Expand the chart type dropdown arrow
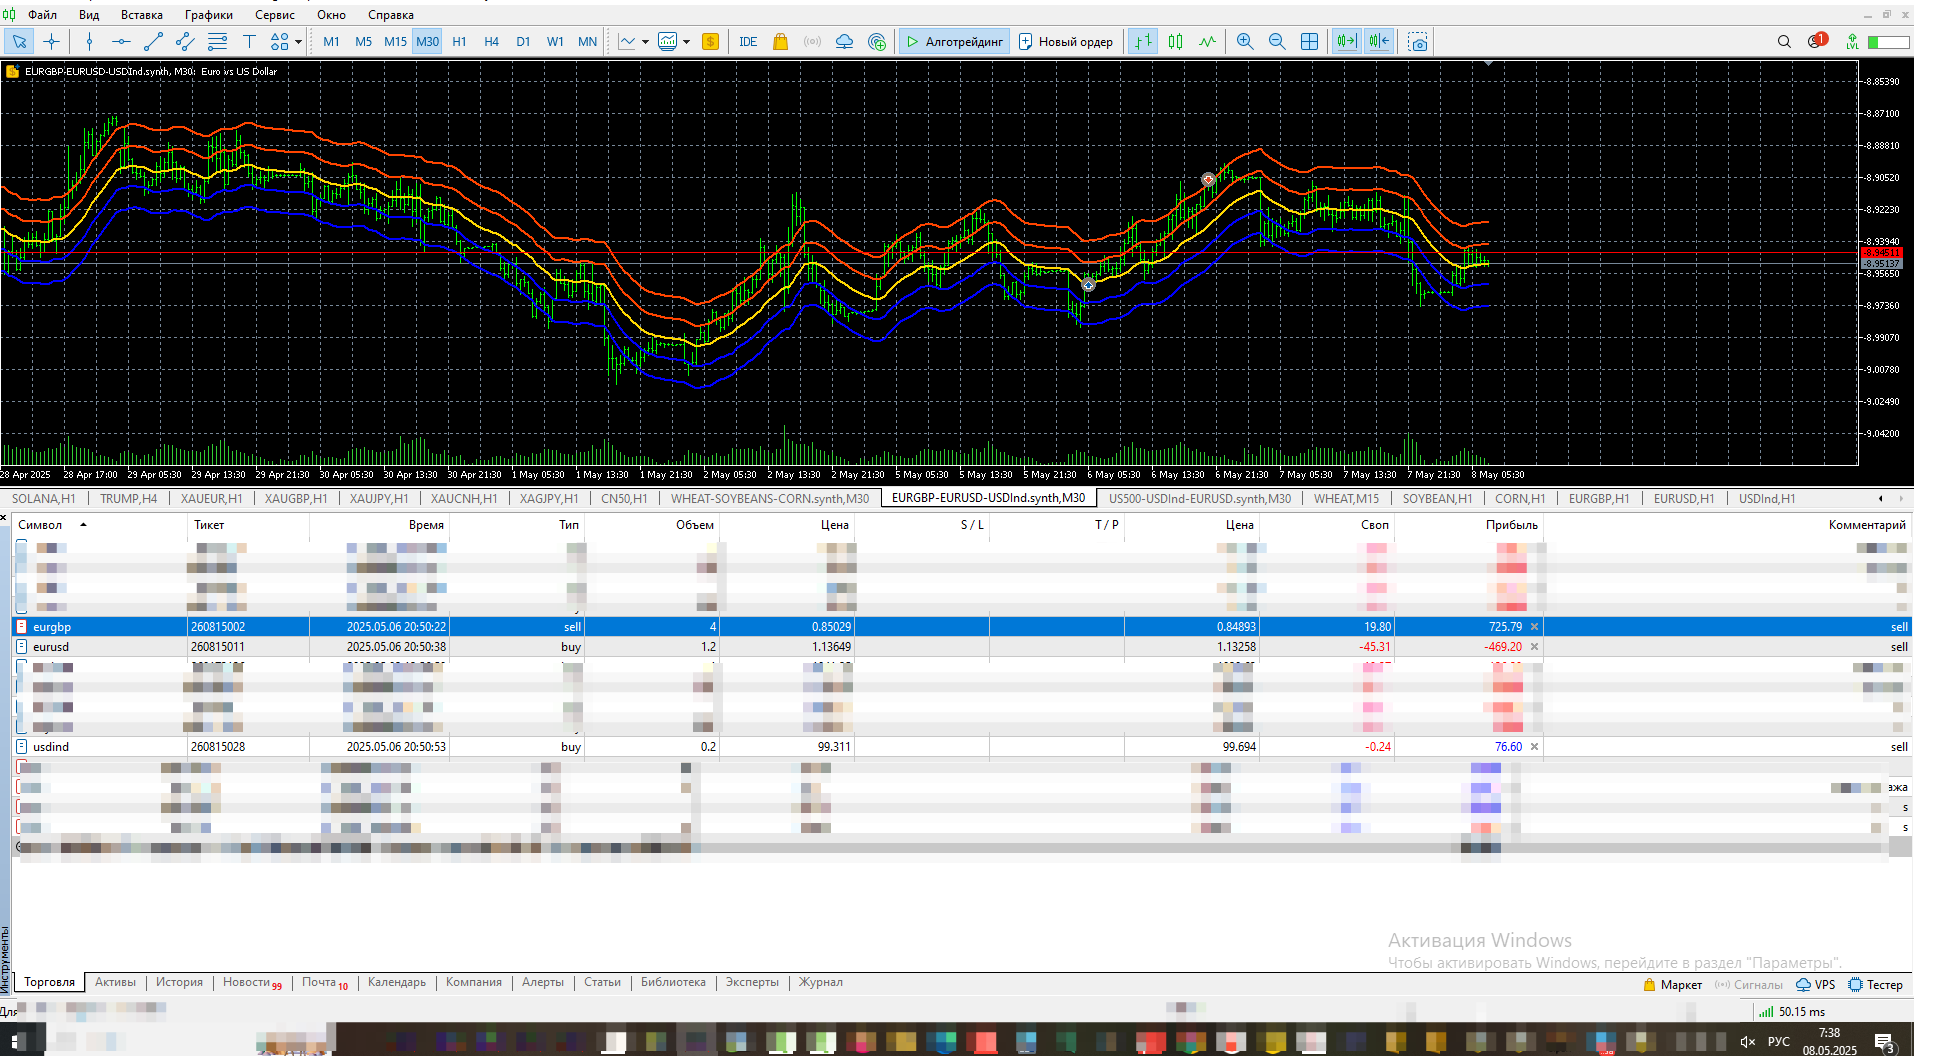Viewport: 1939px width, 1056px height. pos(645,42)
